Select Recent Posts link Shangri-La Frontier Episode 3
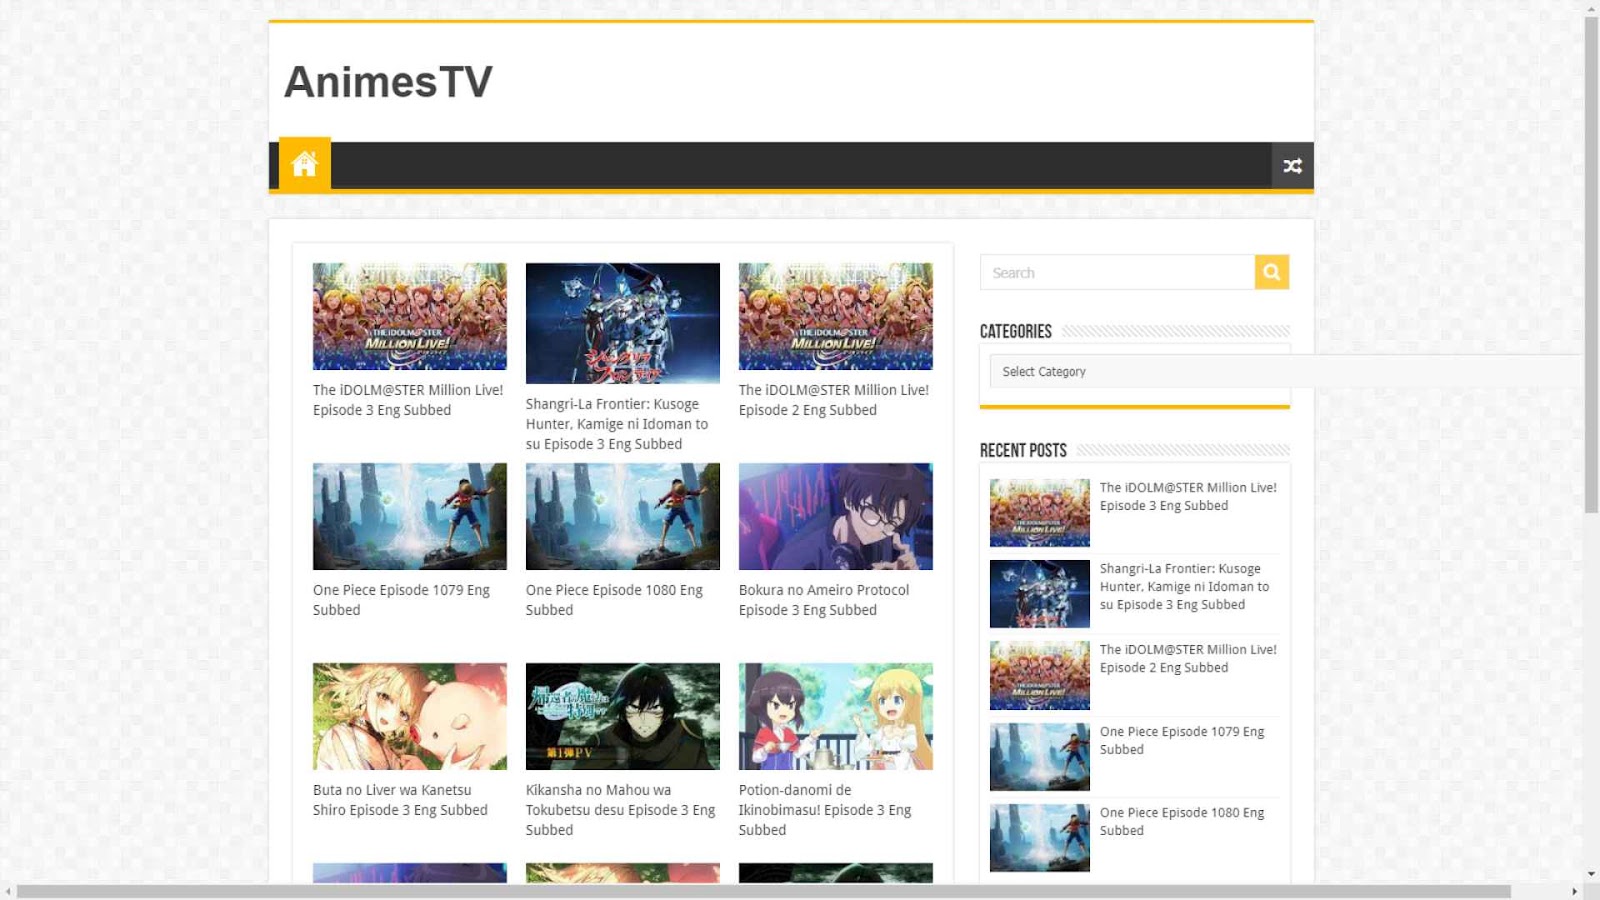Viewport: 1600px width, 900px height. (1184, 587)
